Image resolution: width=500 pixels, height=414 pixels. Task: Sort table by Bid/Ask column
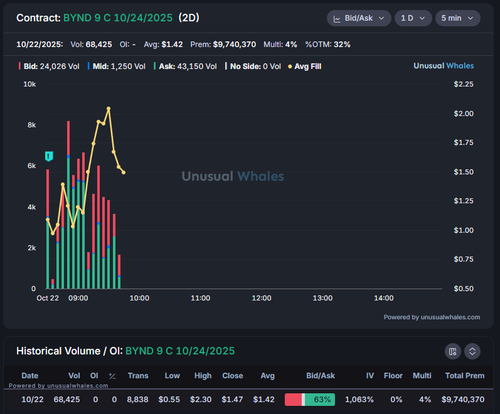coord(320,376)
